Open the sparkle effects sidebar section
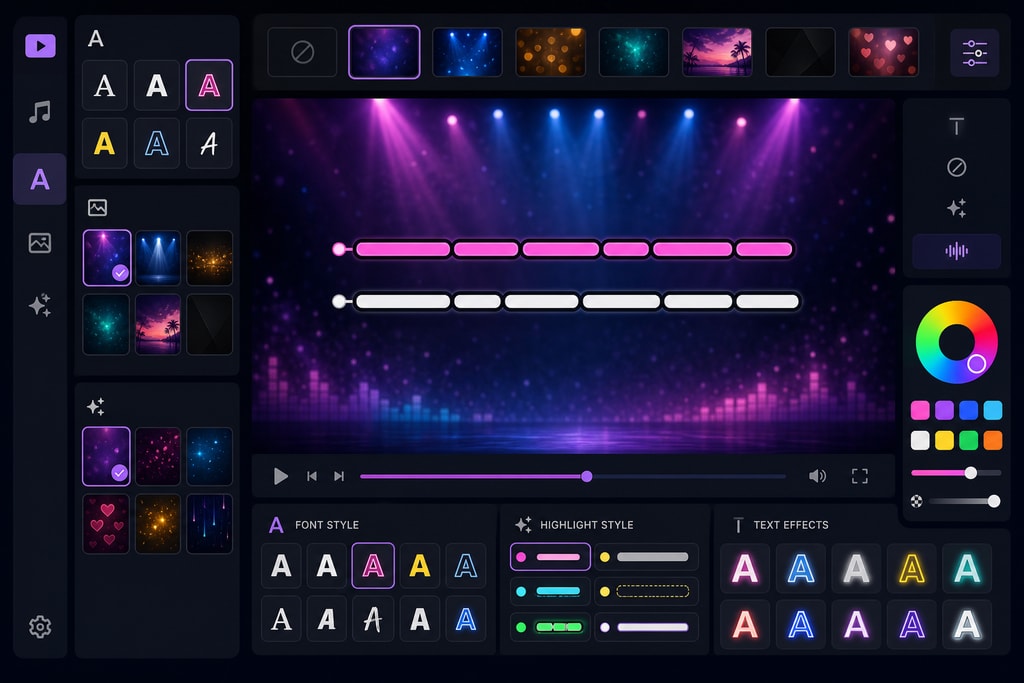This screenshot has width=1024, height=683. 40,305
